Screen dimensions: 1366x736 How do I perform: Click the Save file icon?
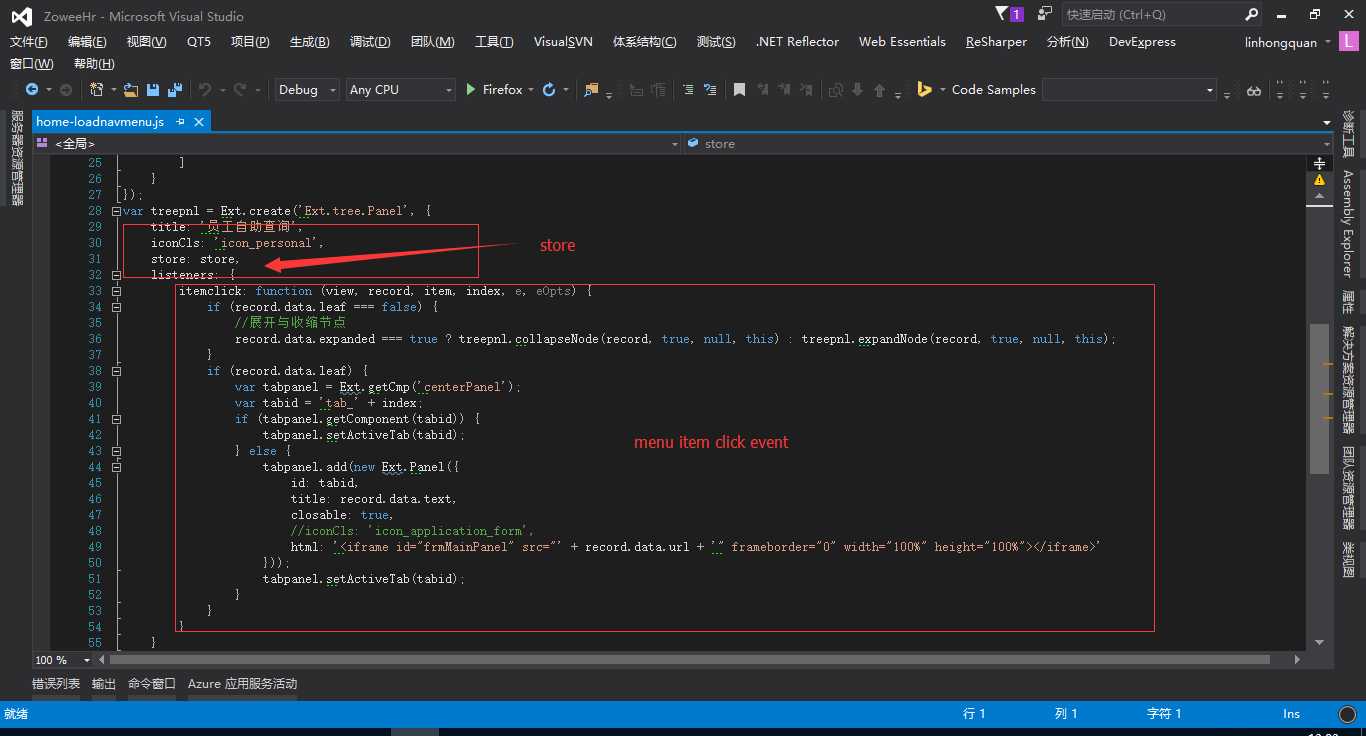153,90
